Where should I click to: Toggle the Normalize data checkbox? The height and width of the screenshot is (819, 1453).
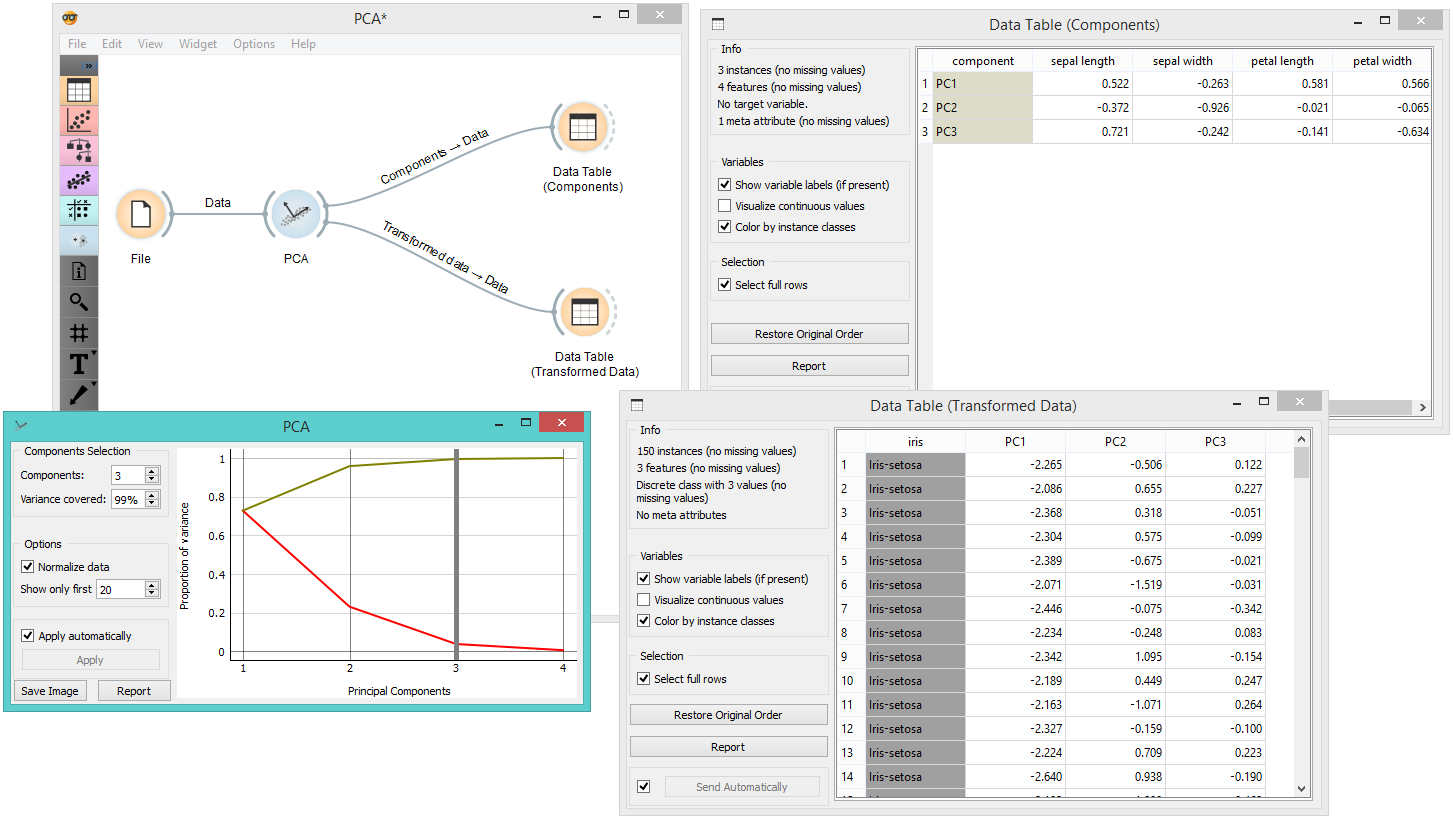point(28,567)
